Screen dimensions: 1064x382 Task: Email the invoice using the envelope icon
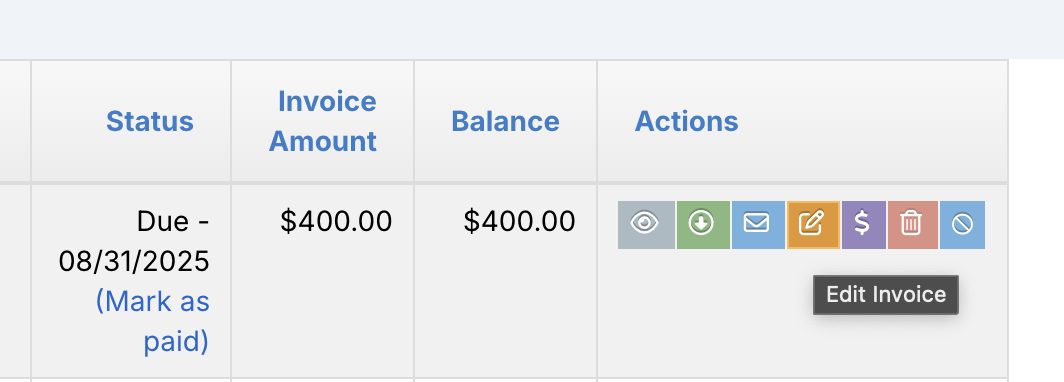click(x=758, y=225)
